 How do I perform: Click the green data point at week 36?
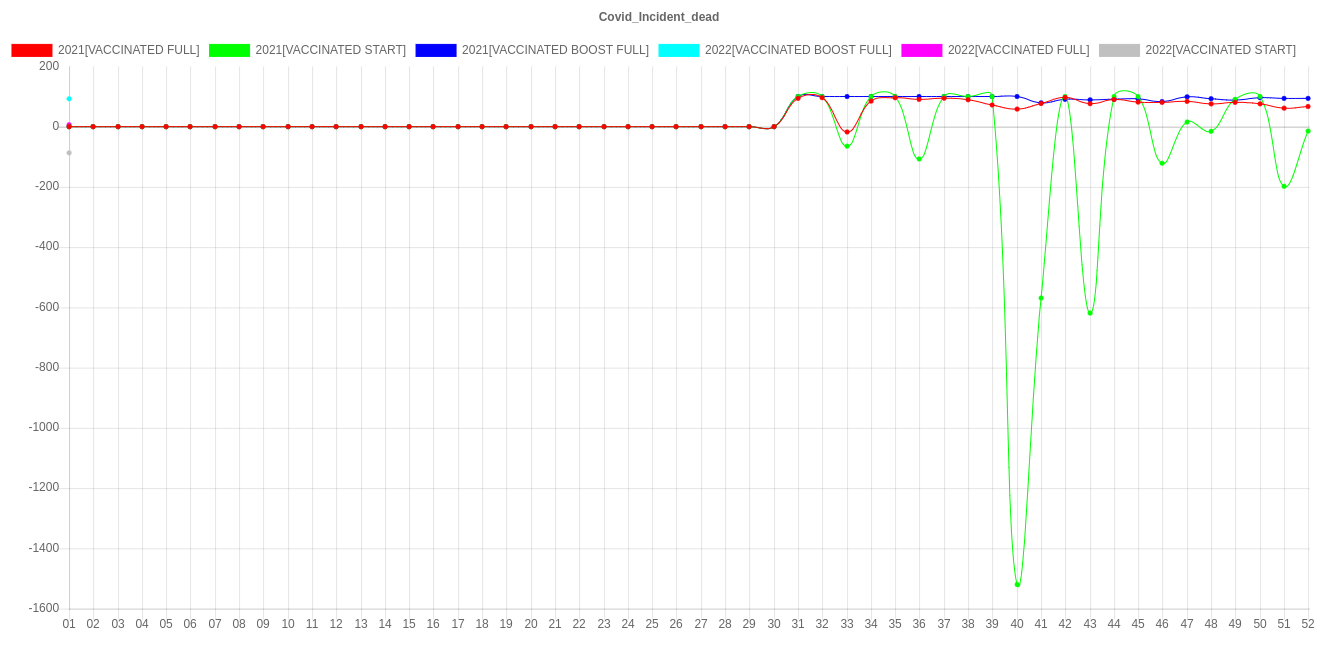point(919,159)
